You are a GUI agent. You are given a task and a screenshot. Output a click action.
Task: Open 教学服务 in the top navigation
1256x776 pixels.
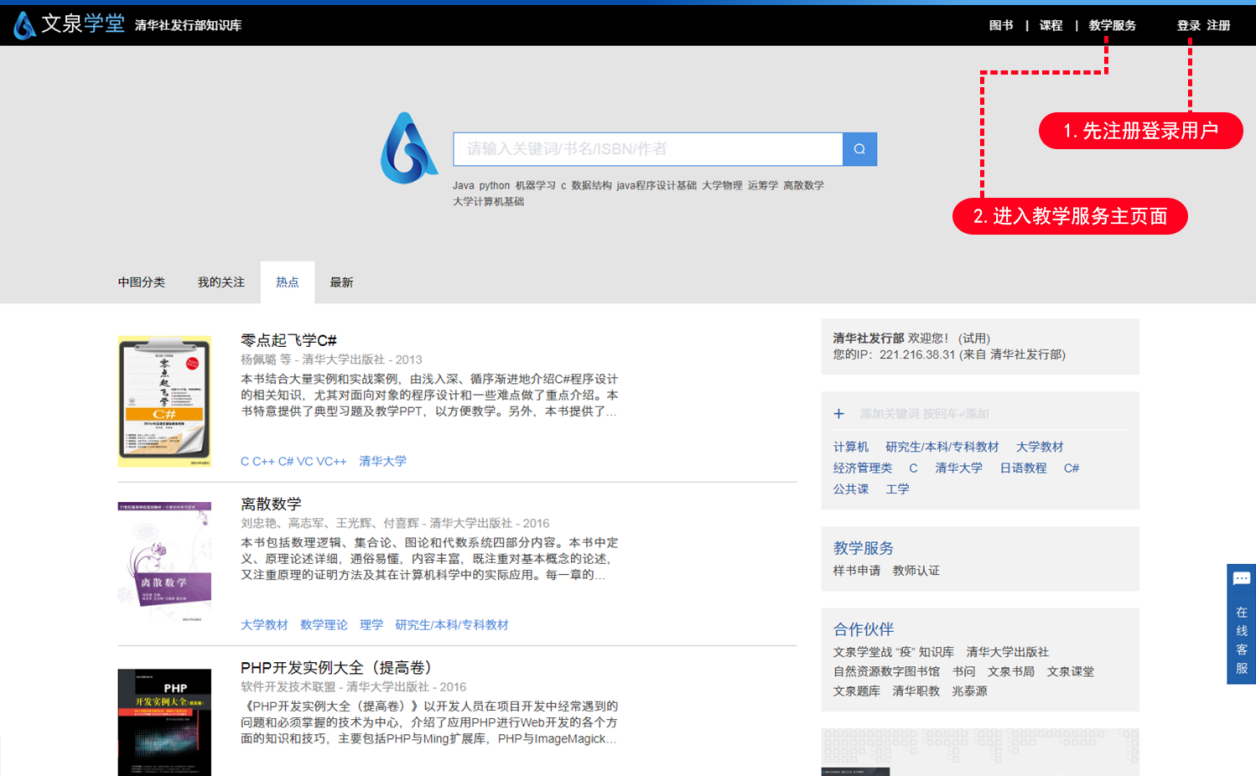coord(1112,26)
